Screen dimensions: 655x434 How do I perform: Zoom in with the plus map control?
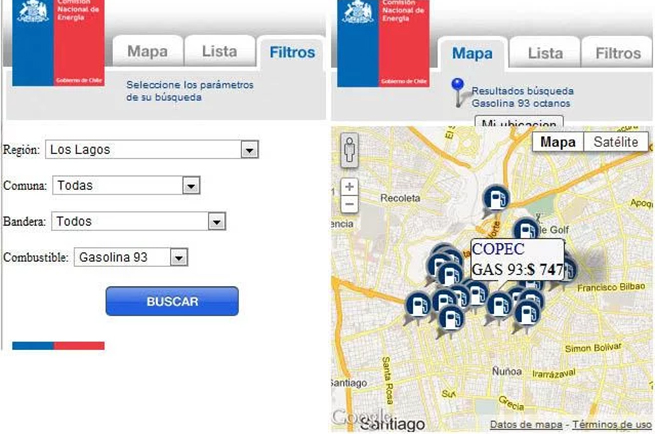click(350, 187)
